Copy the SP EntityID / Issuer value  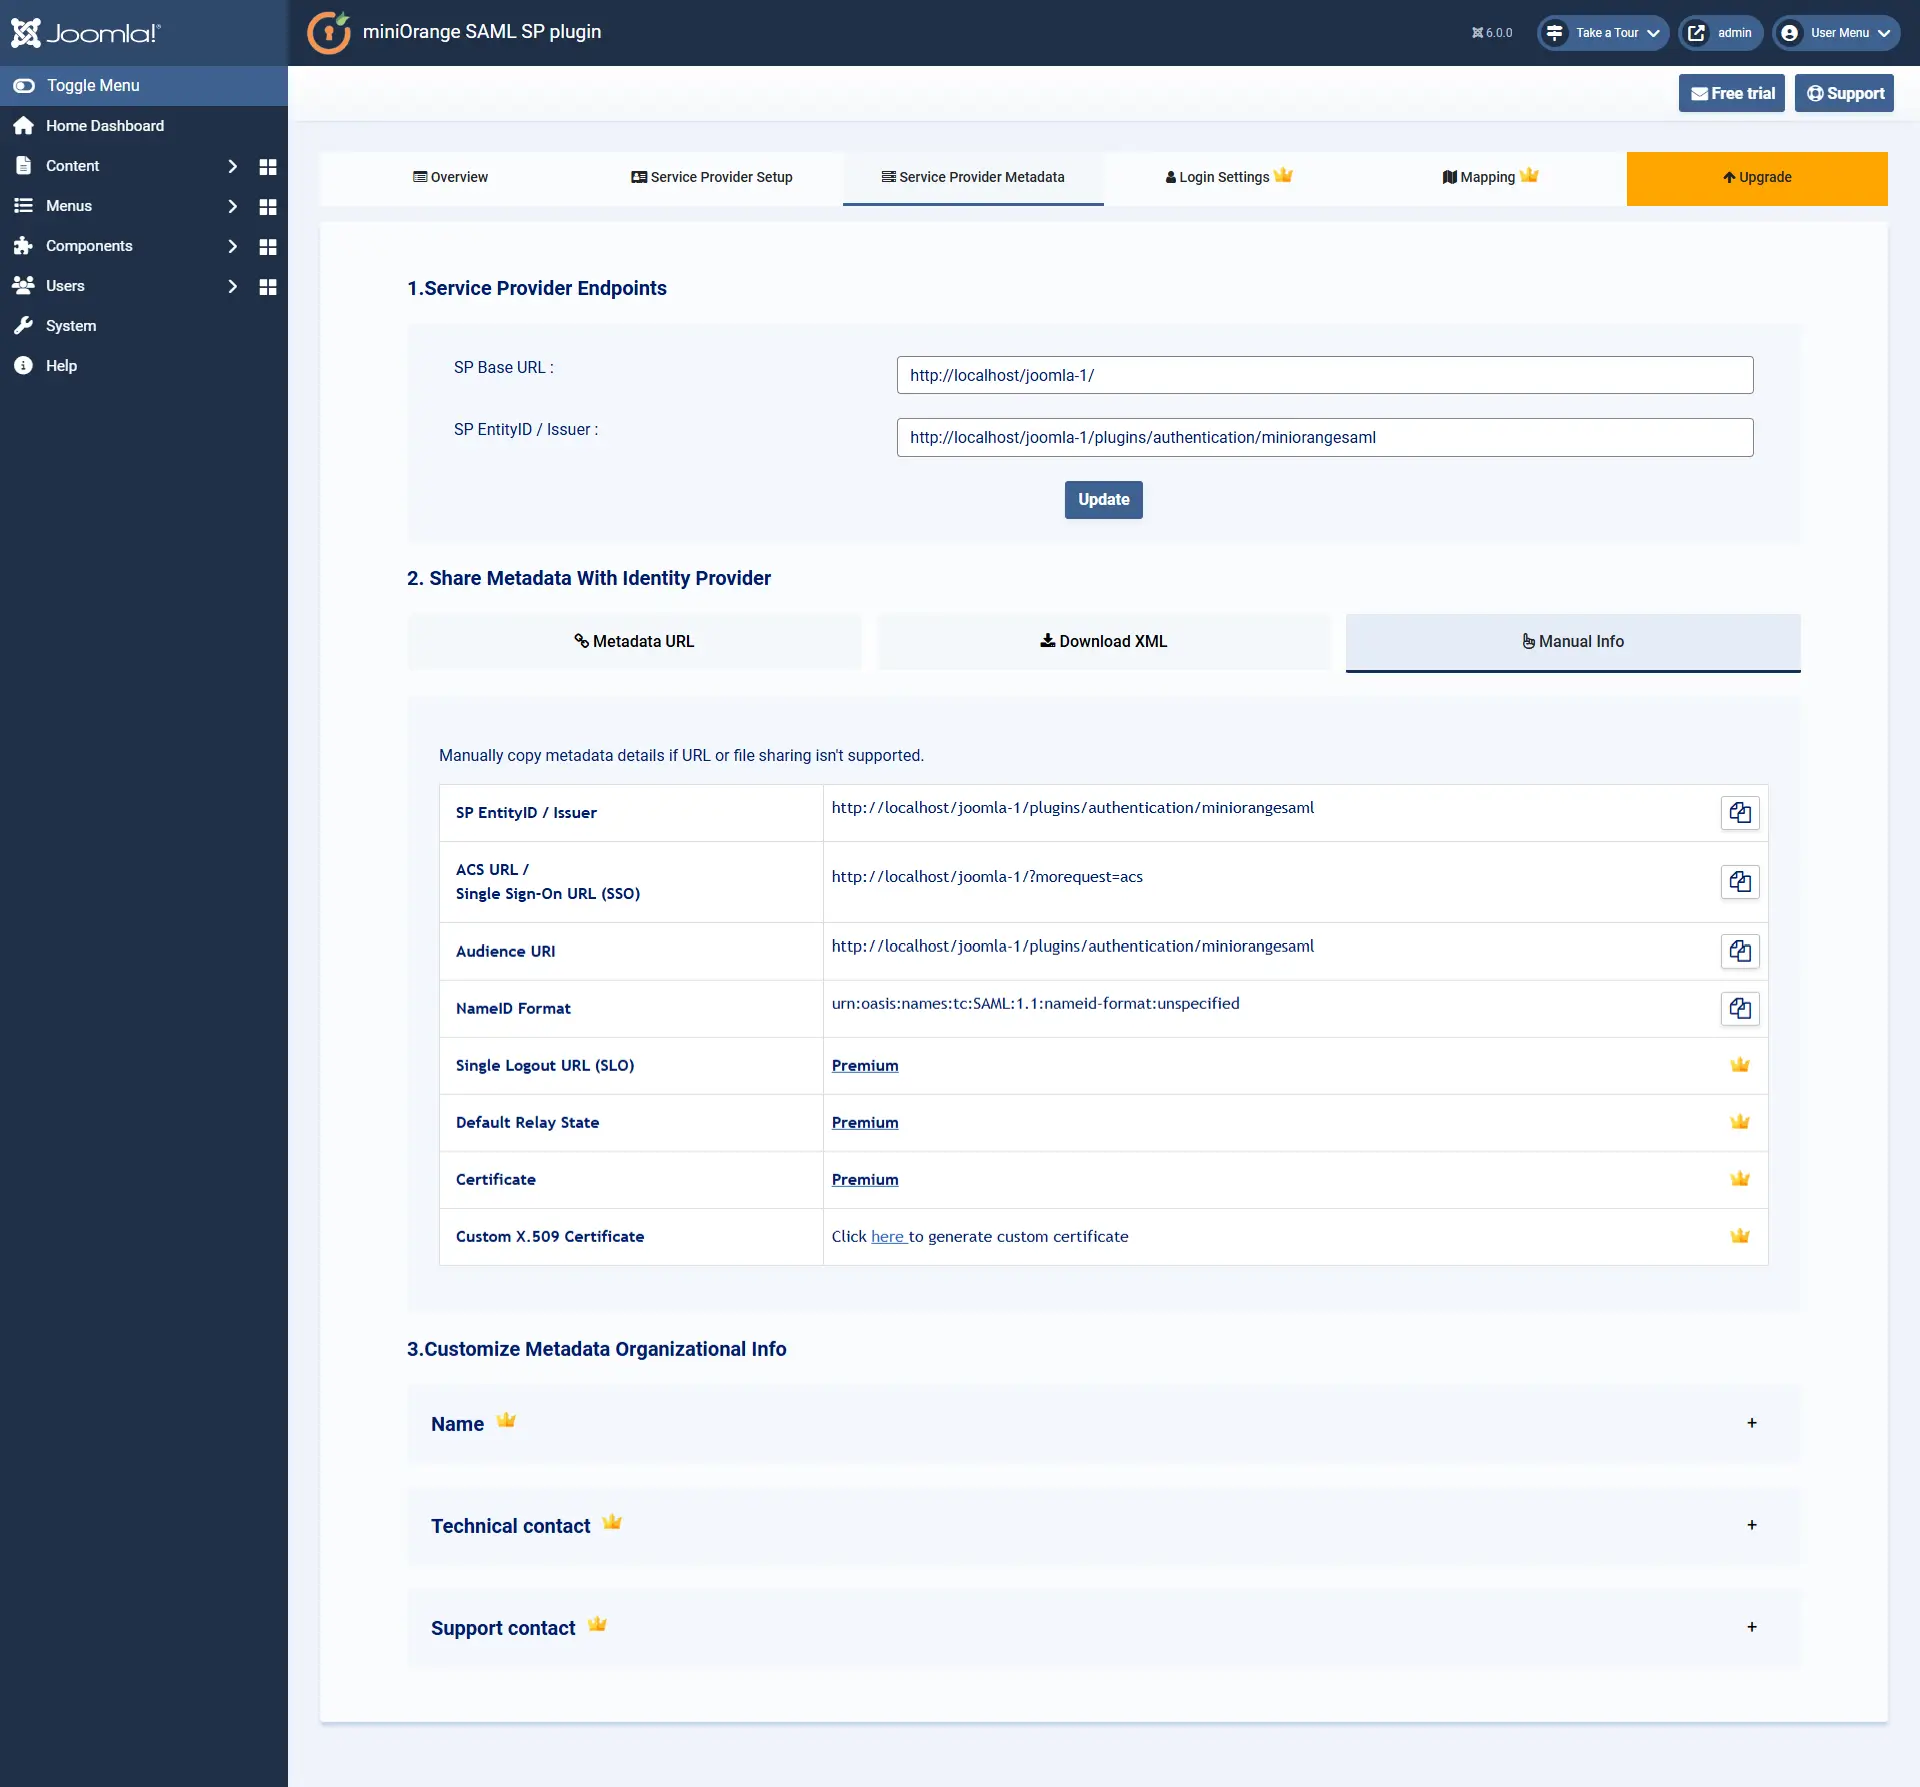1739,812
